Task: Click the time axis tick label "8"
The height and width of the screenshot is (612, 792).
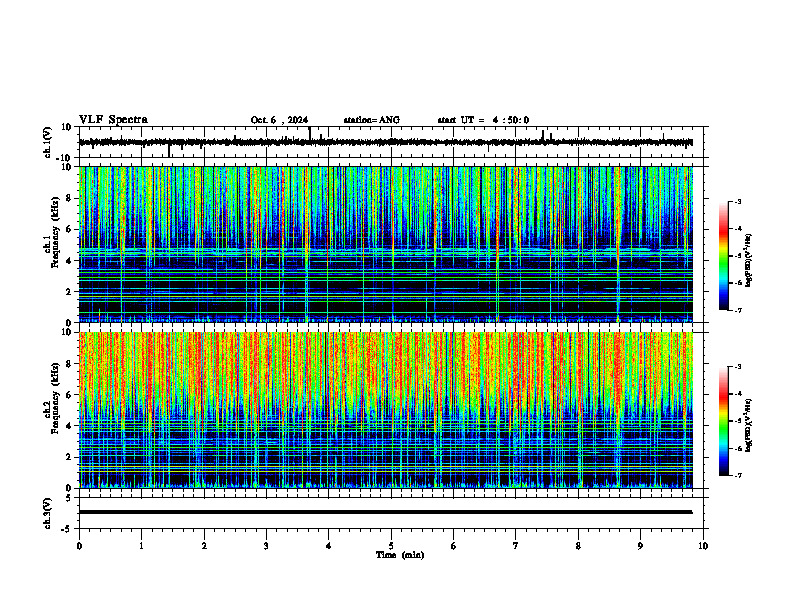Action: [x=578, y=546]
